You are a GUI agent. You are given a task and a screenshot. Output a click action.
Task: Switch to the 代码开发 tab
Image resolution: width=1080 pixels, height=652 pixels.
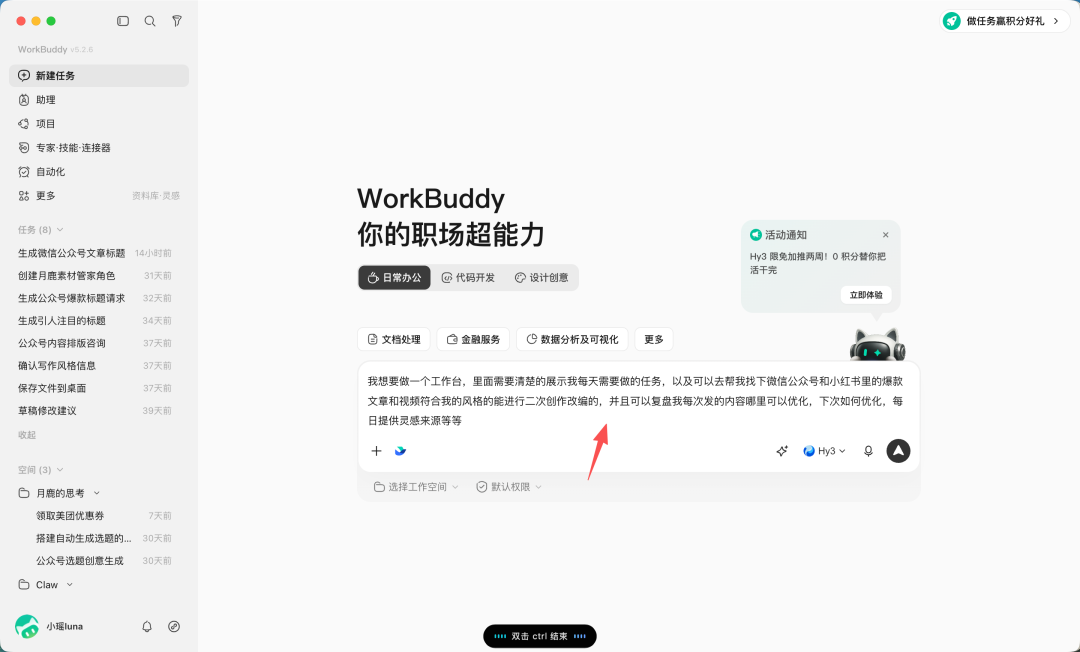468,277
